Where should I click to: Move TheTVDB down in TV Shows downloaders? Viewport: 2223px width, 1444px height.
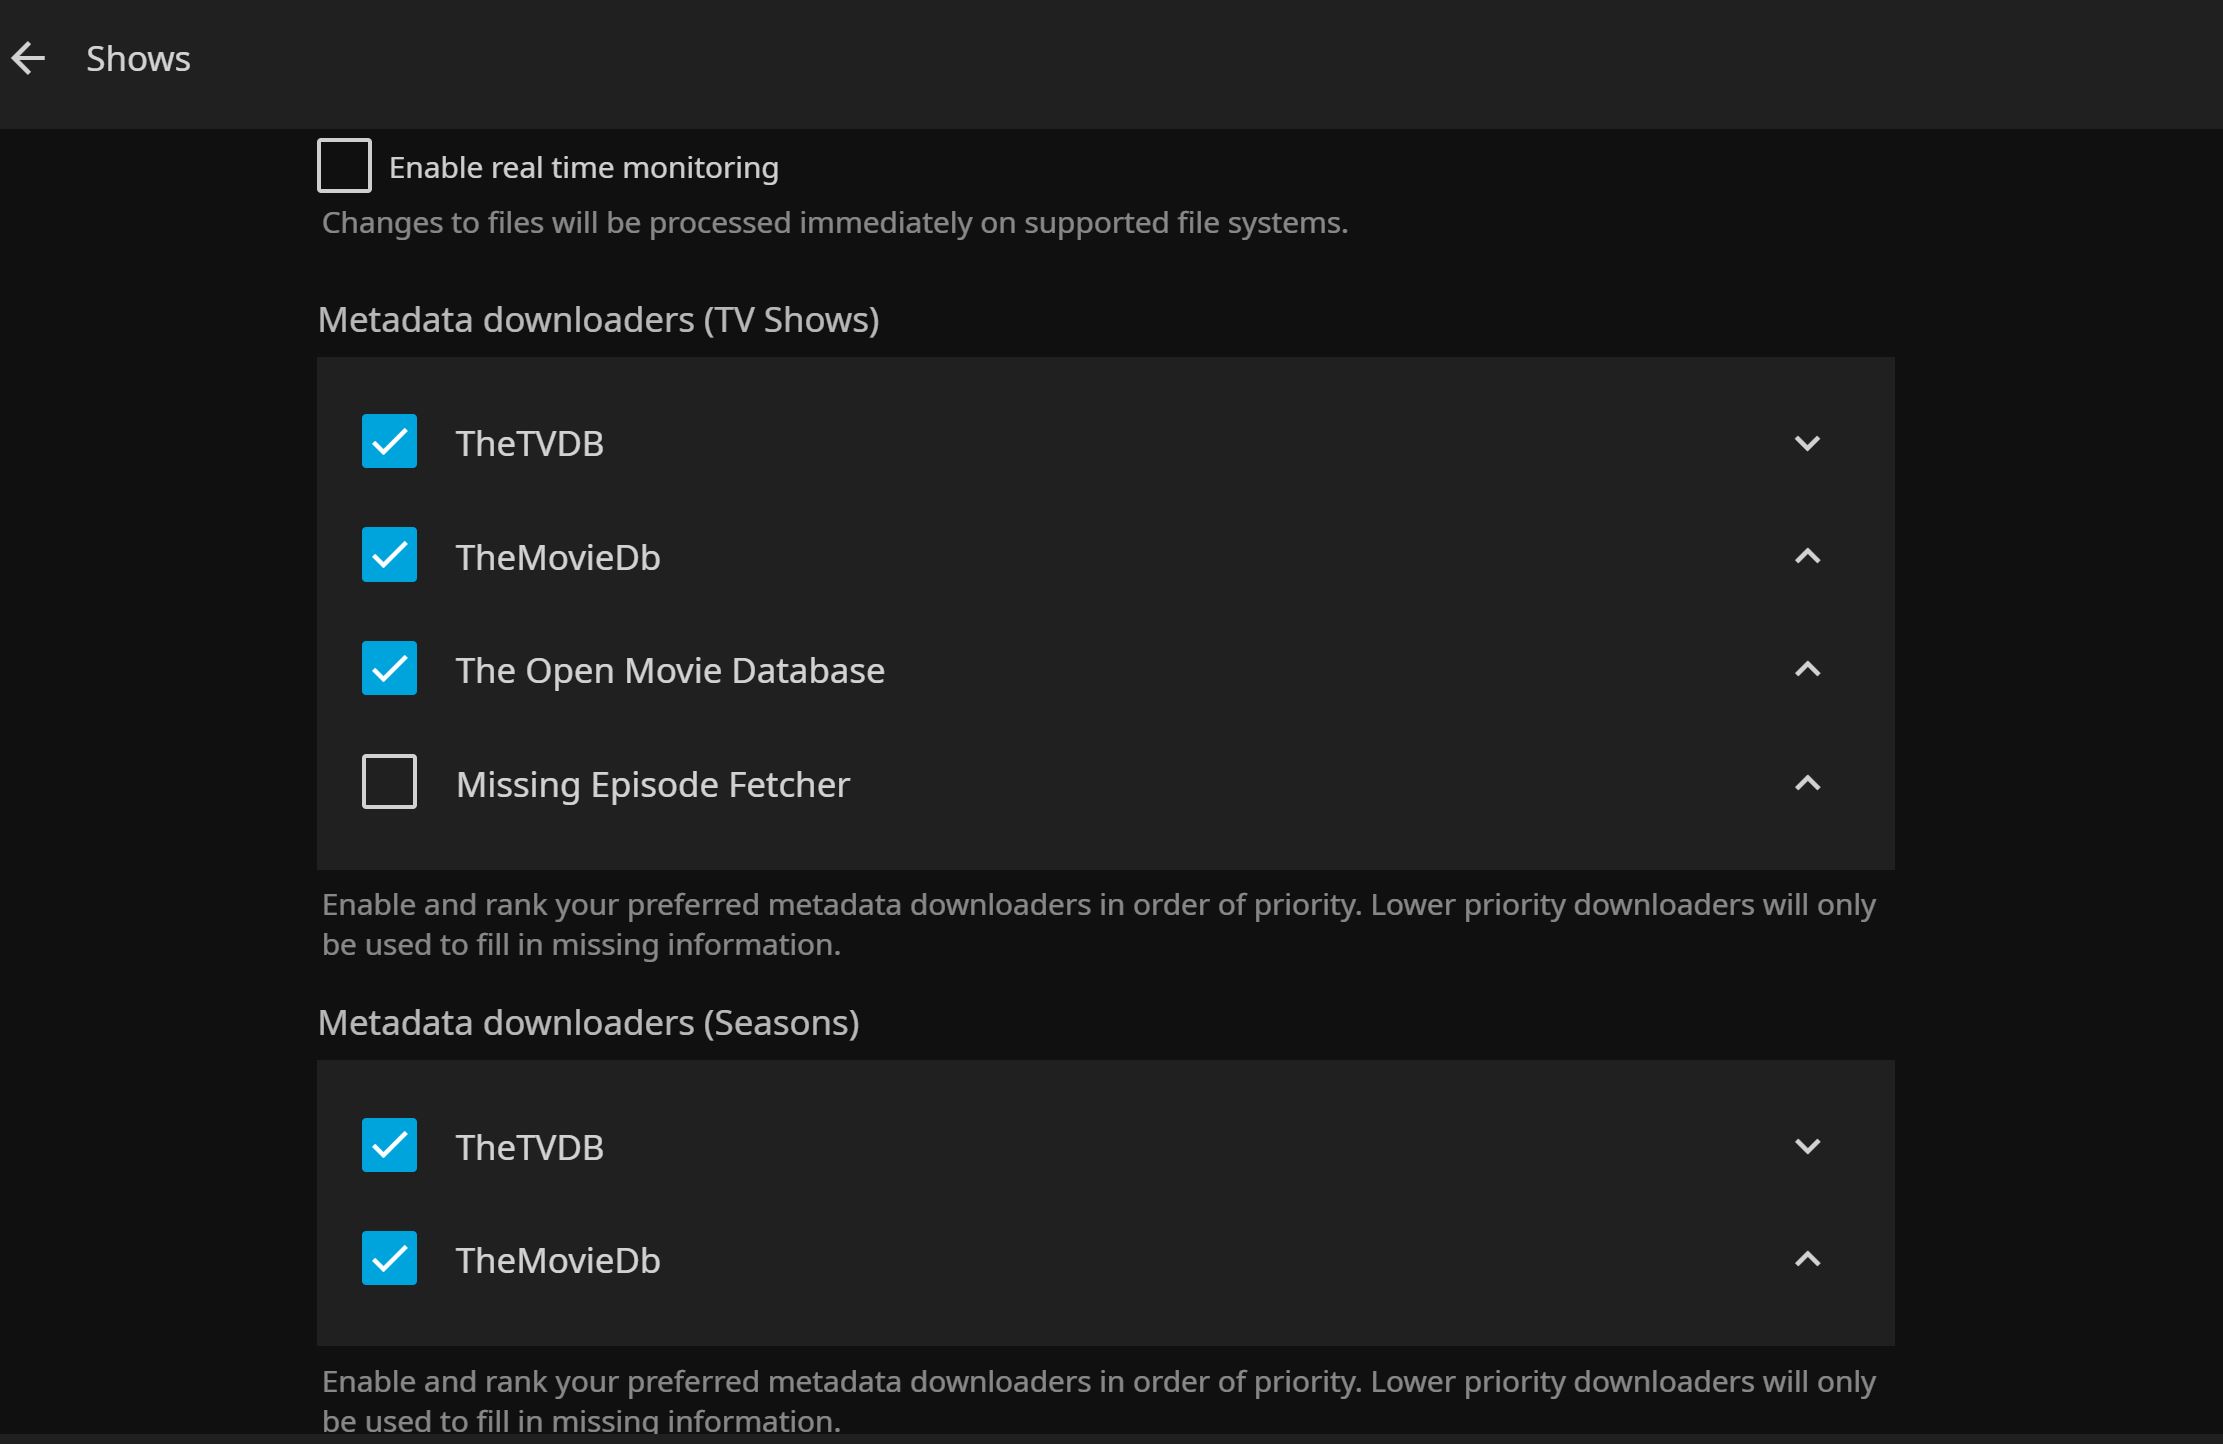coord(1806,443)
